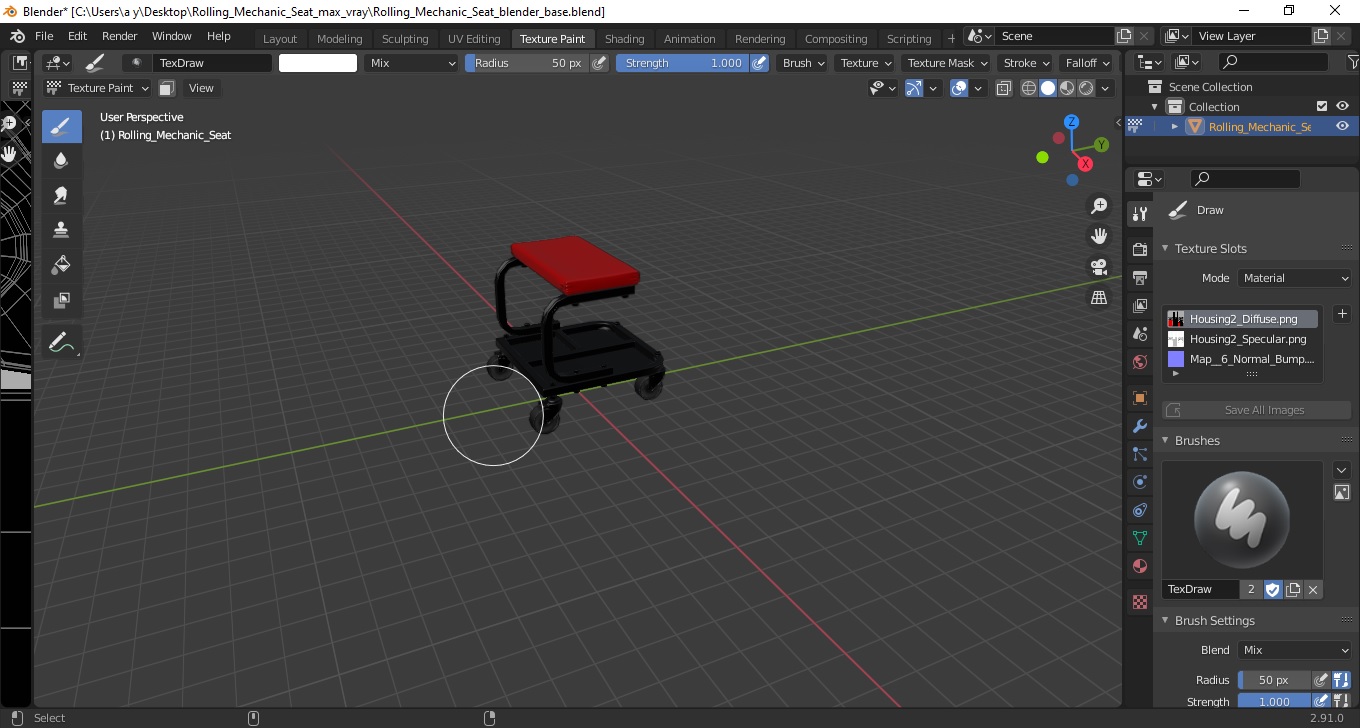Hide Collection with its eye icon
1360x728 pixels.
[x=1342, y=106]
